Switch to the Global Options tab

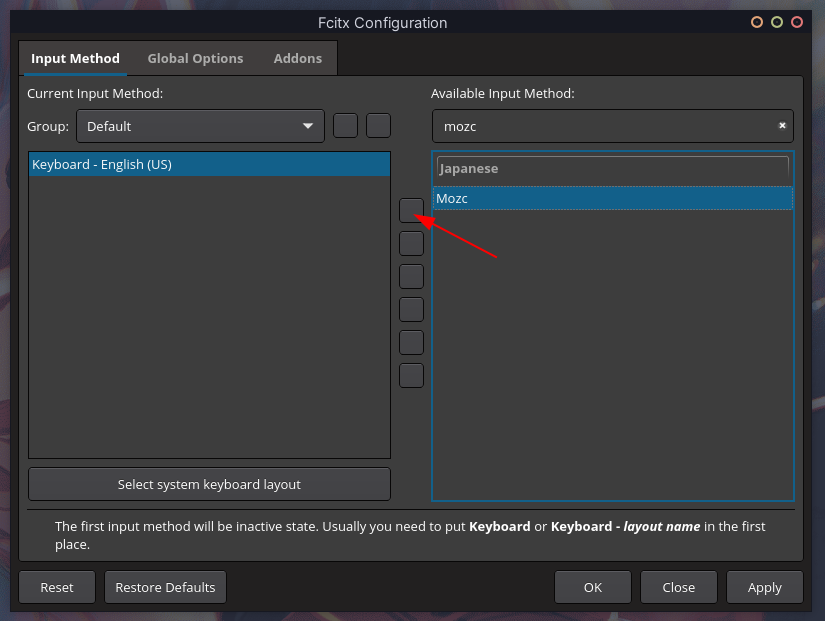pyautogui.click(x=195, y=58)
